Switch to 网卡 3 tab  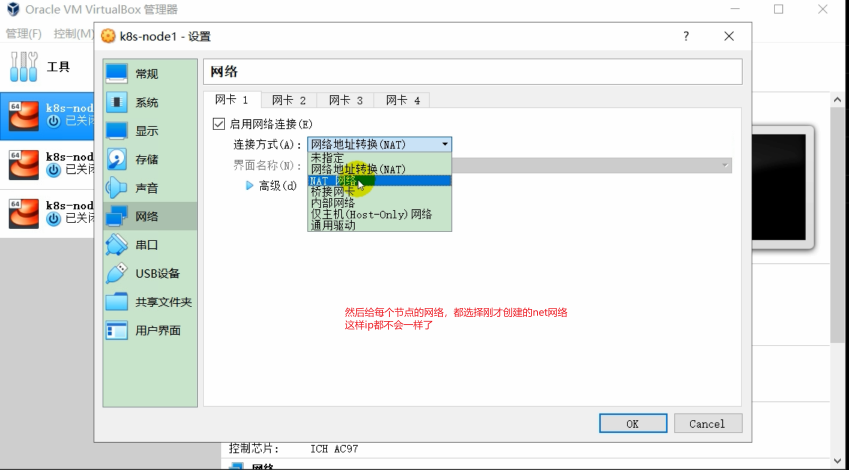(x=345, y=100)
